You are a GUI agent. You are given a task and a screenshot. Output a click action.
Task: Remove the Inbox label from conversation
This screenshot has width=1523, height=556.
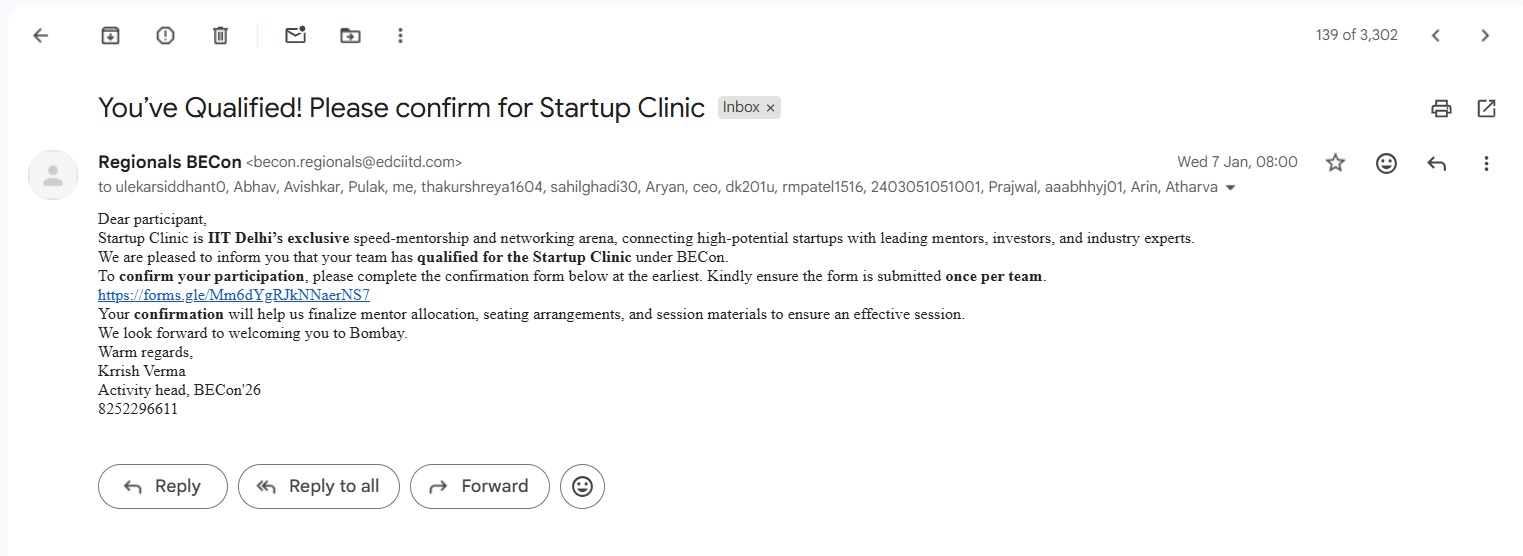point(770,108)
